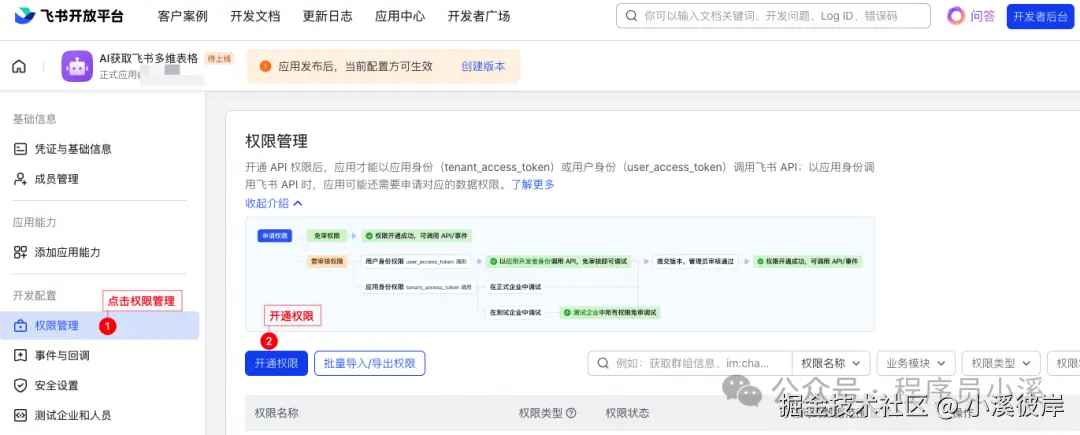Click the 批量导入/导出权限 button

coord(370,363)
